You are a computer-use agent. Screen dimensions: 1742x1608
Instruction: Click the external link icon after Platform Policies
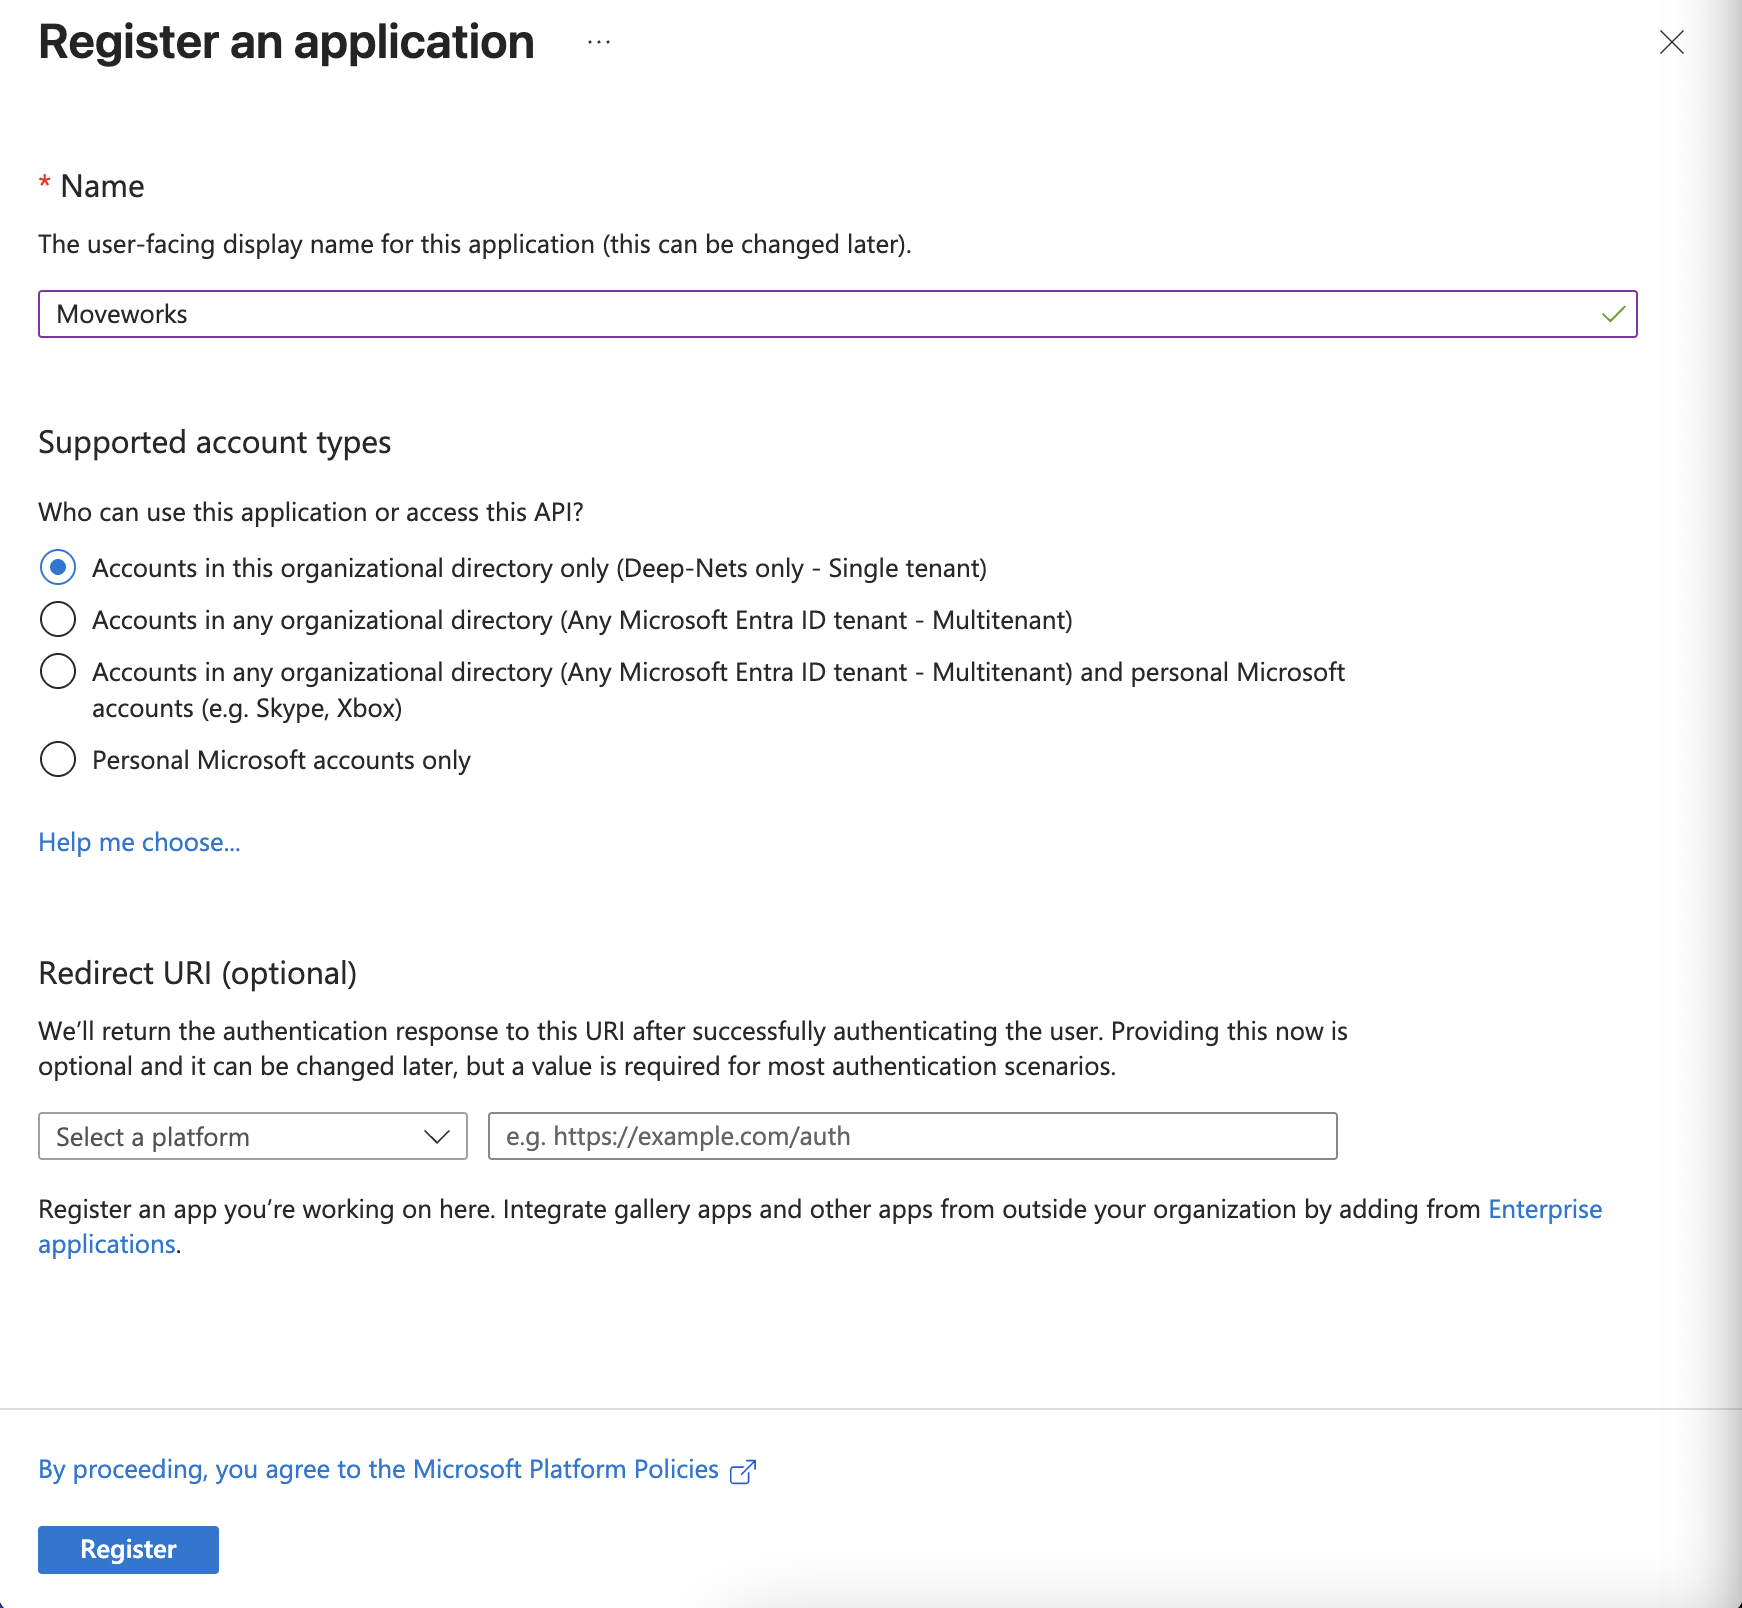[743, 1472]
